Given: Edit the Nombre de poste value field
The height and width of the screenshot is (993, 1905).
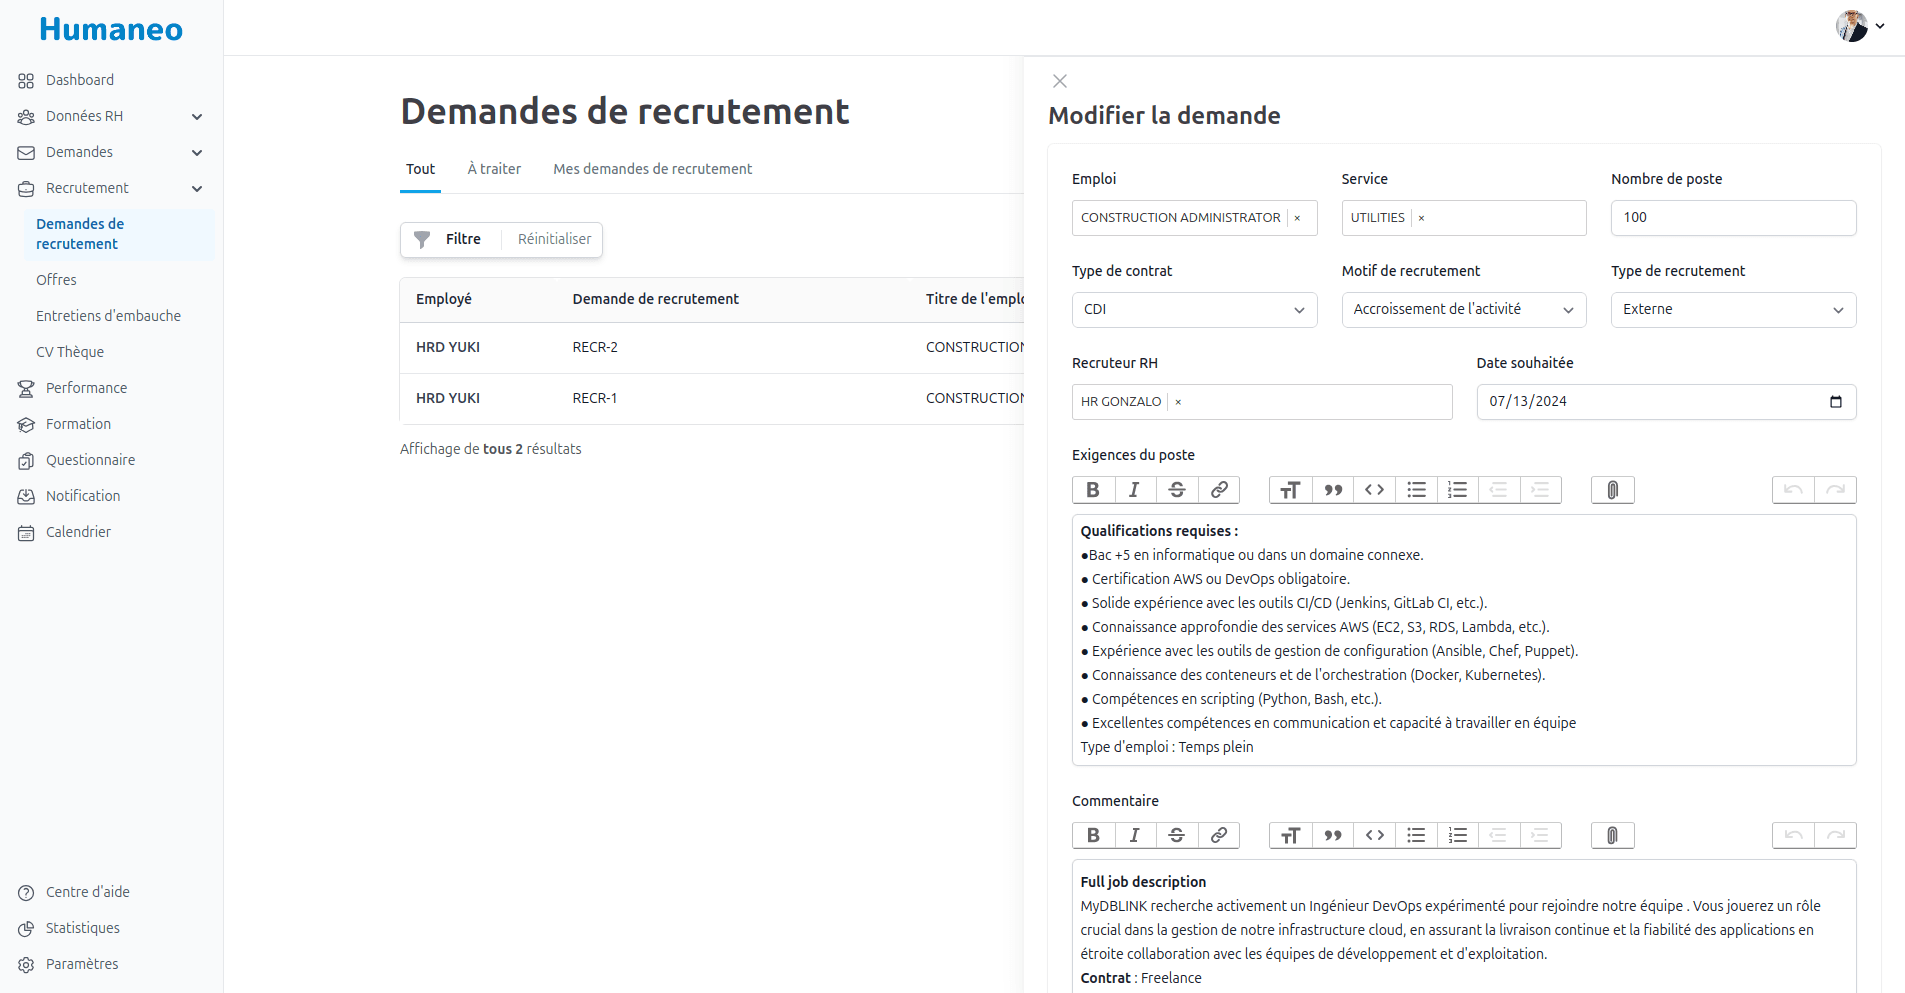Looking at the screenshot, I should (1733, 217).
